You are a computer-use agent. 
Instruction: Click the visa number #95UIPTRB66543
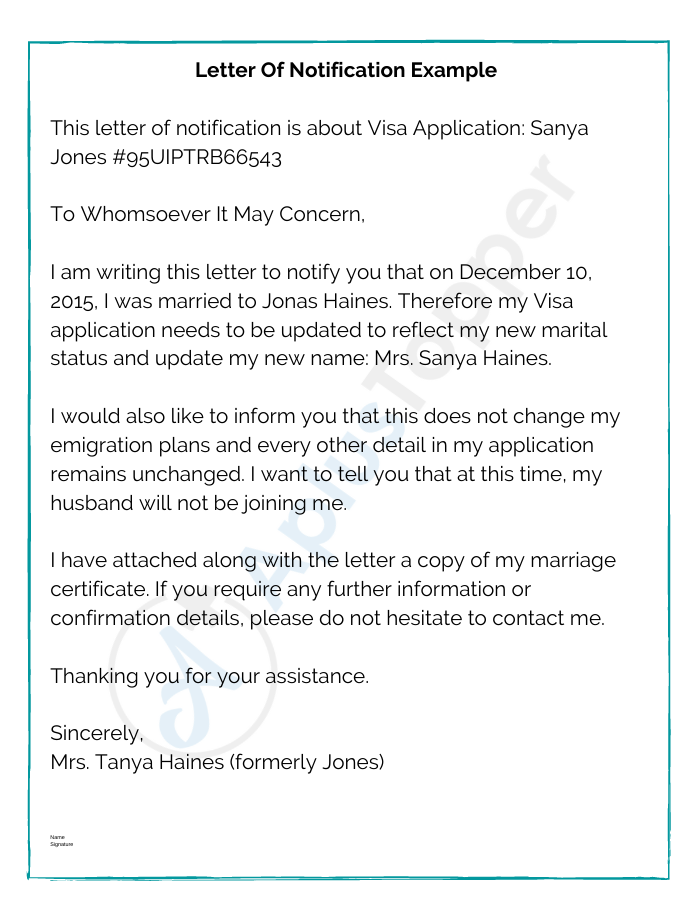point(194,158)
